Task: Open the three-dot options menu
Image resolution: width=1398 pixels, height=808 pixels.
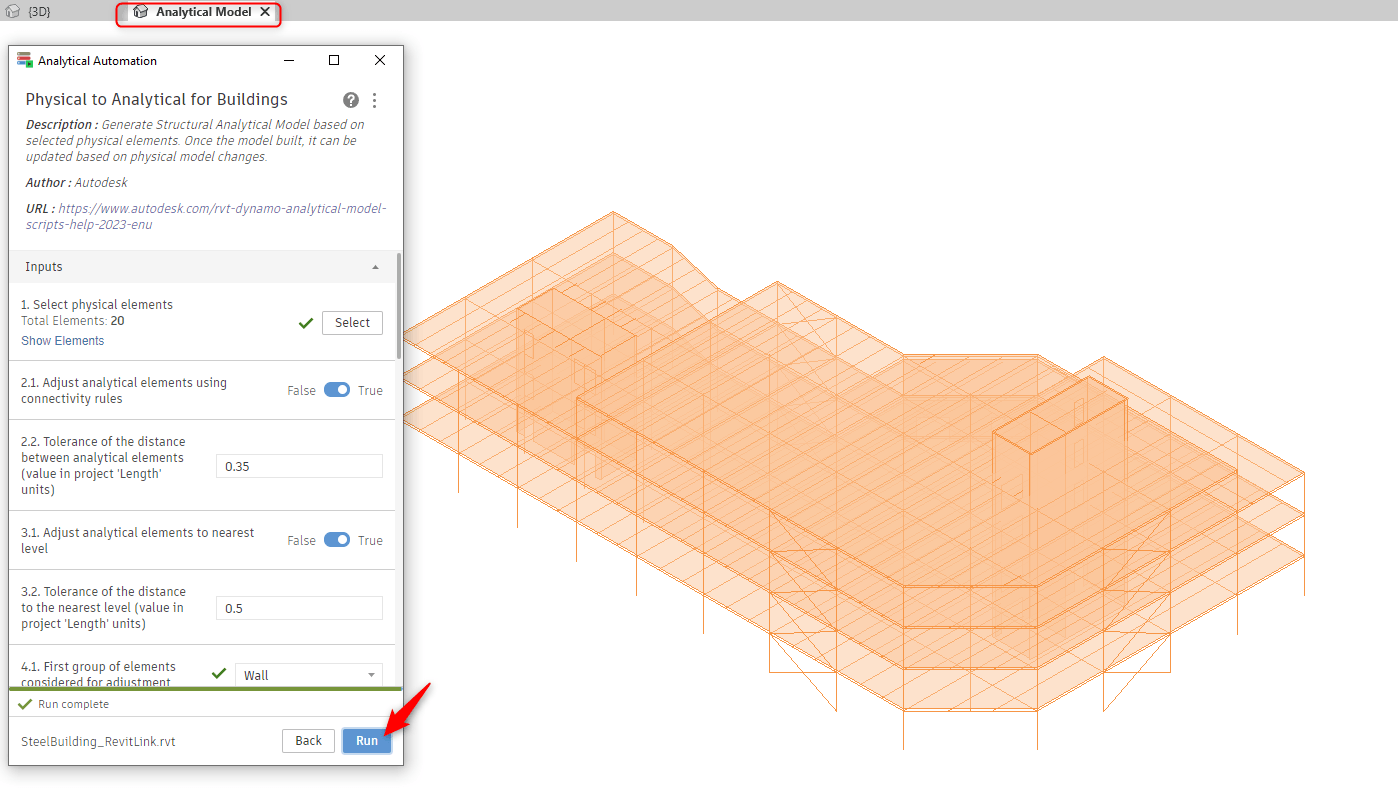Action: (x=375, y=100)
